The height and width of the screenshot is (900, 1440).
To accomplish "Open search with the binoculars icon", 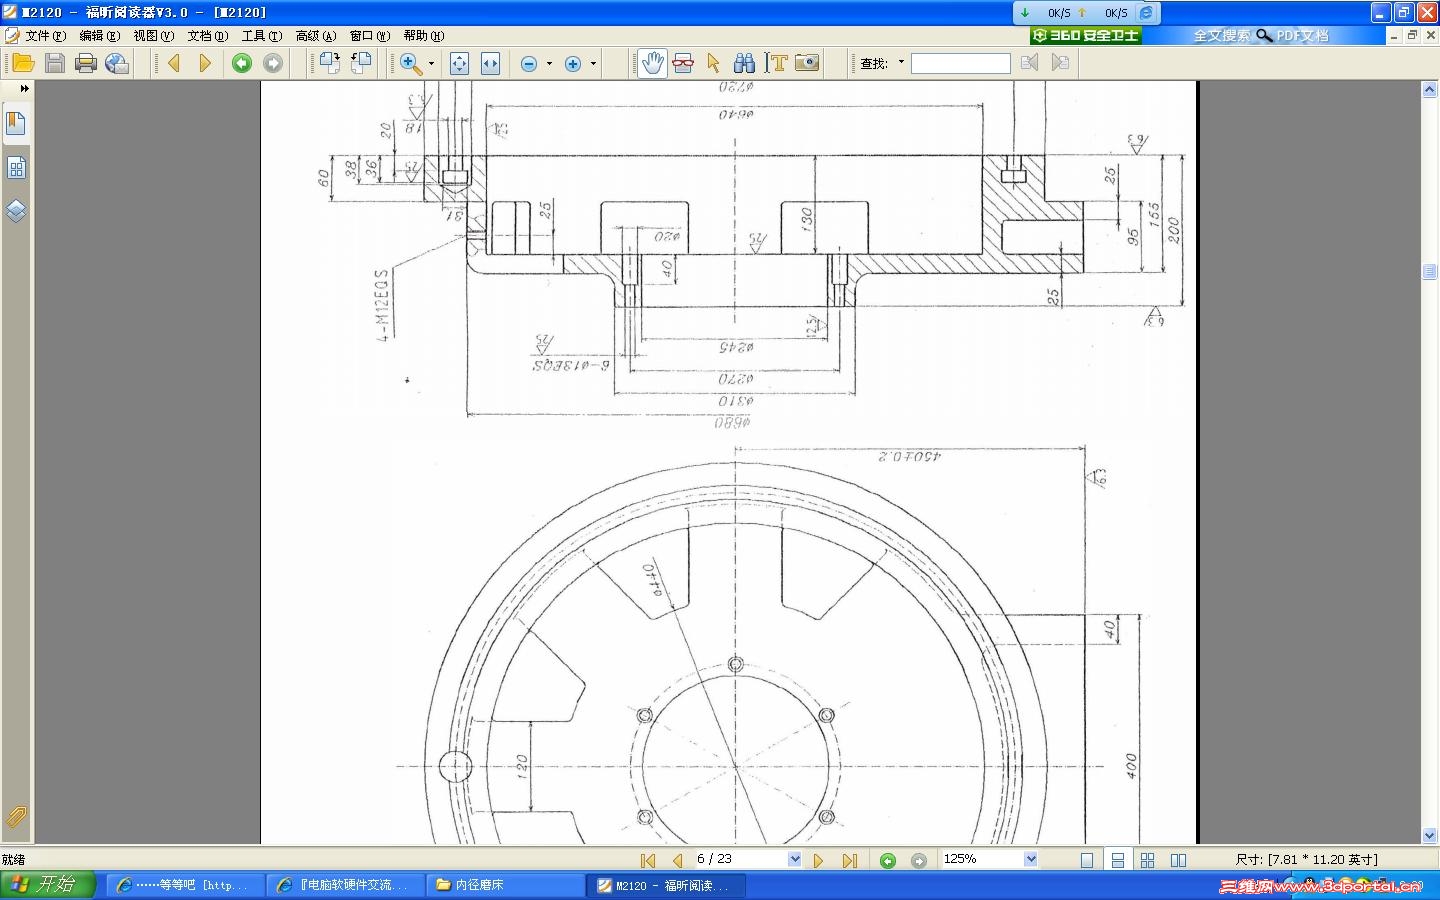I will tap(744, 63).
